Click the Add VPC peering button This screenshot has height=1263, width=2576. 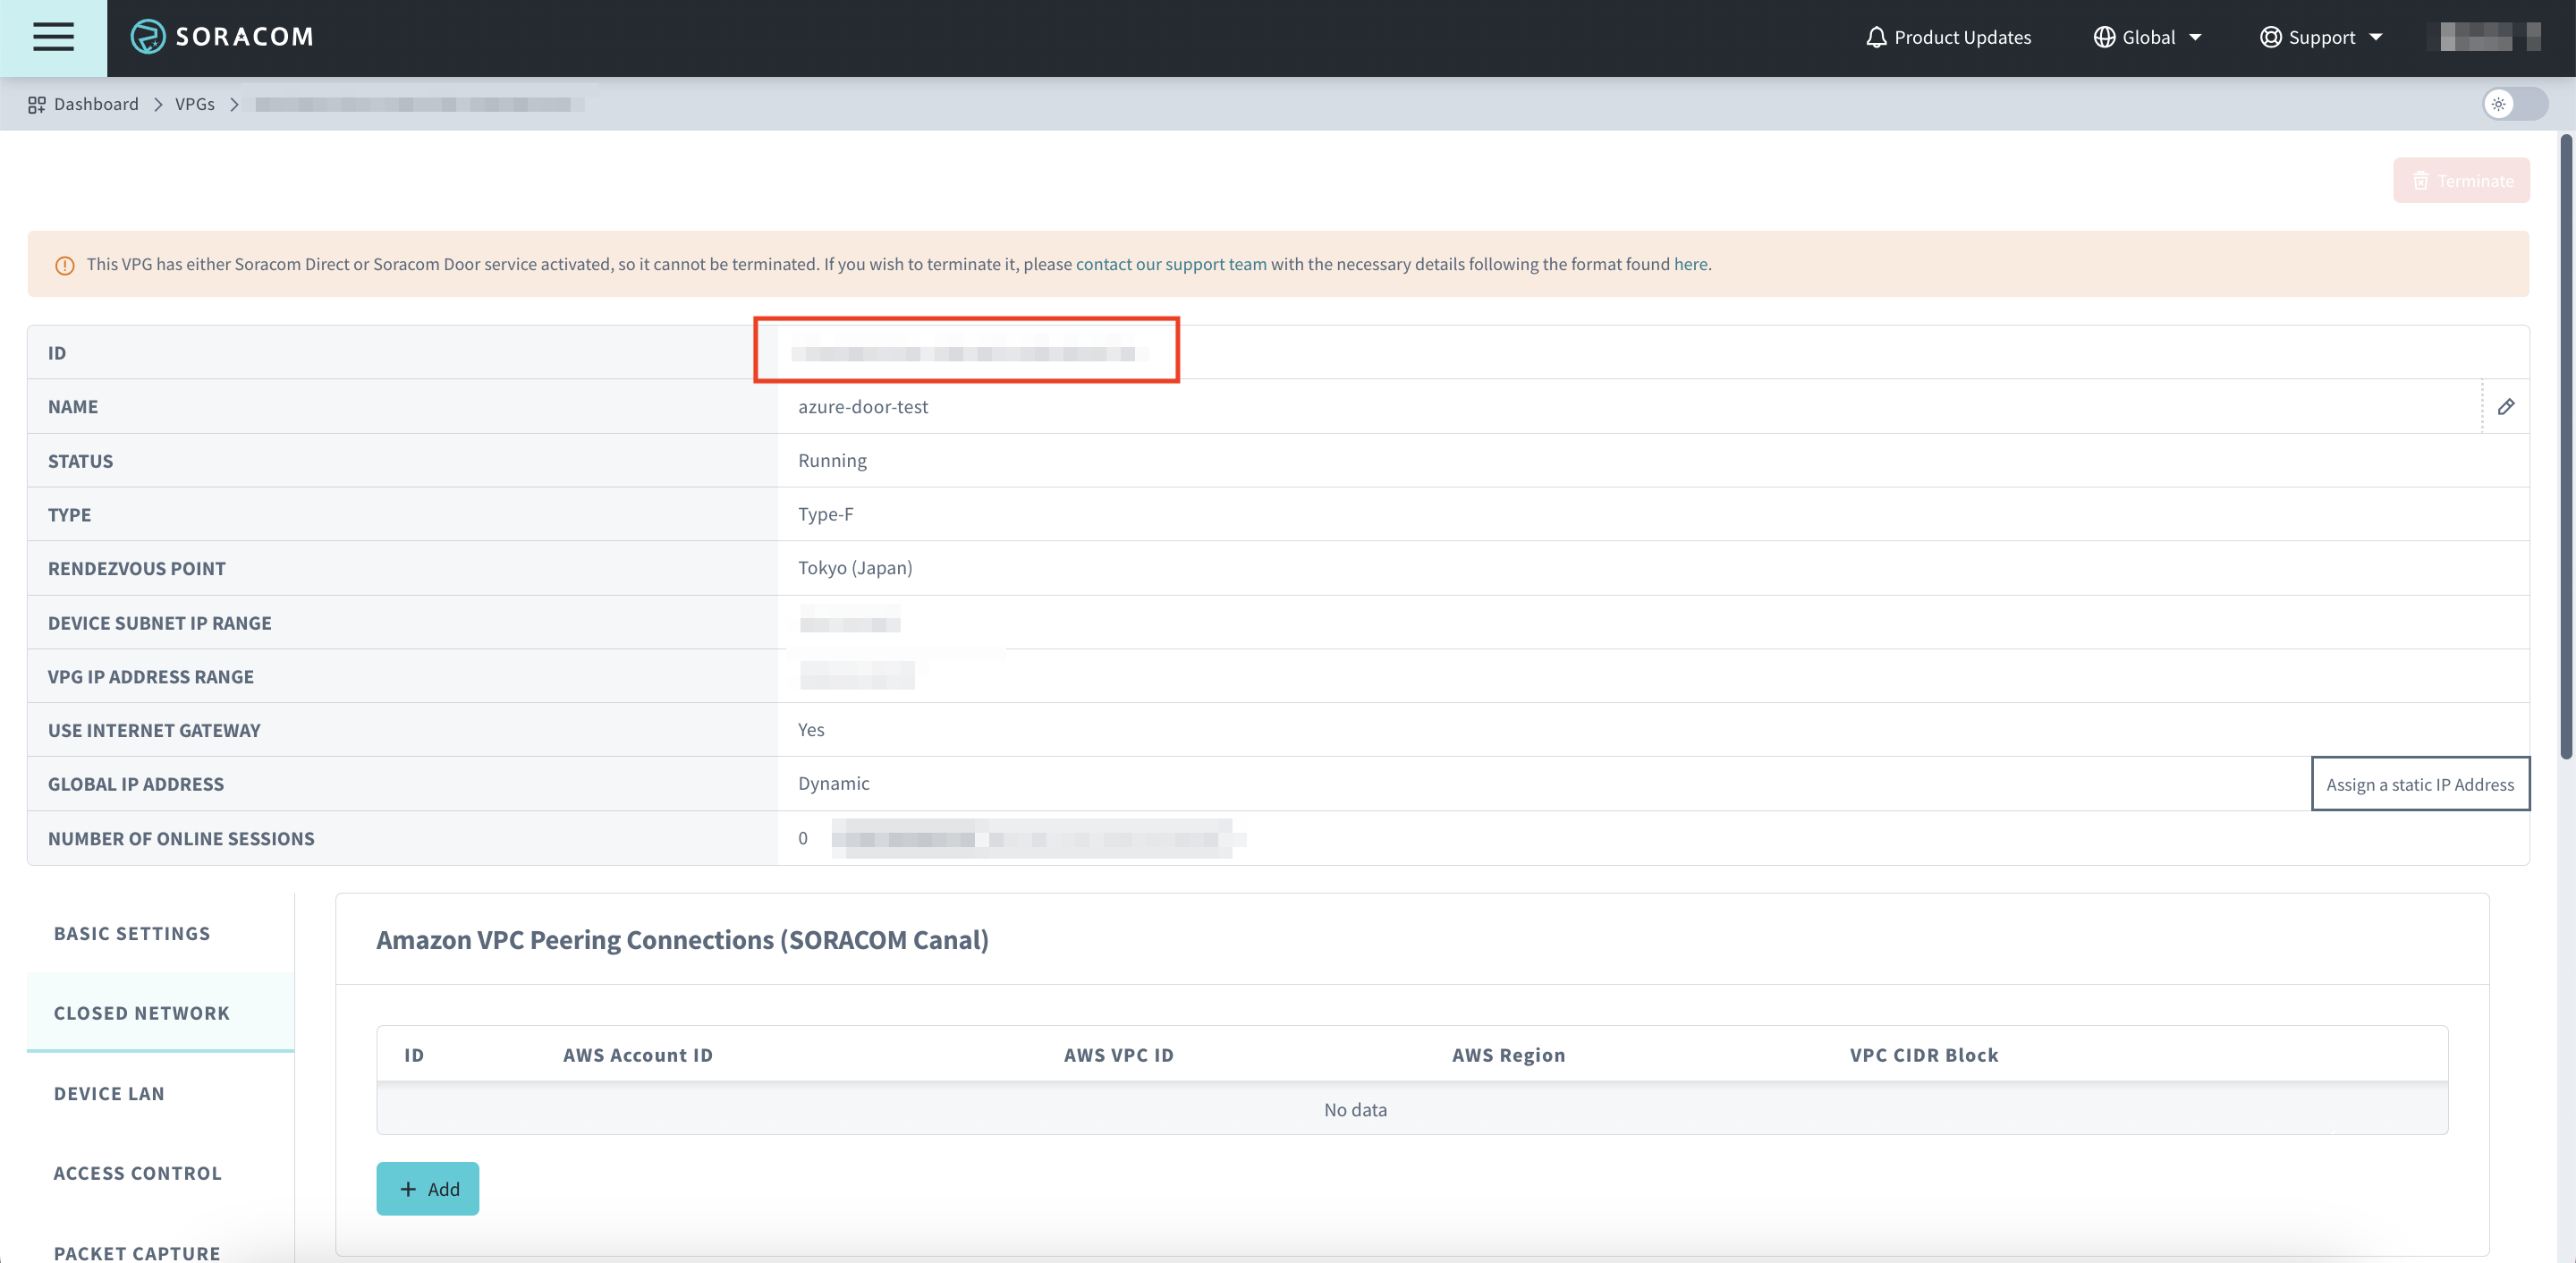[427, 1188]
